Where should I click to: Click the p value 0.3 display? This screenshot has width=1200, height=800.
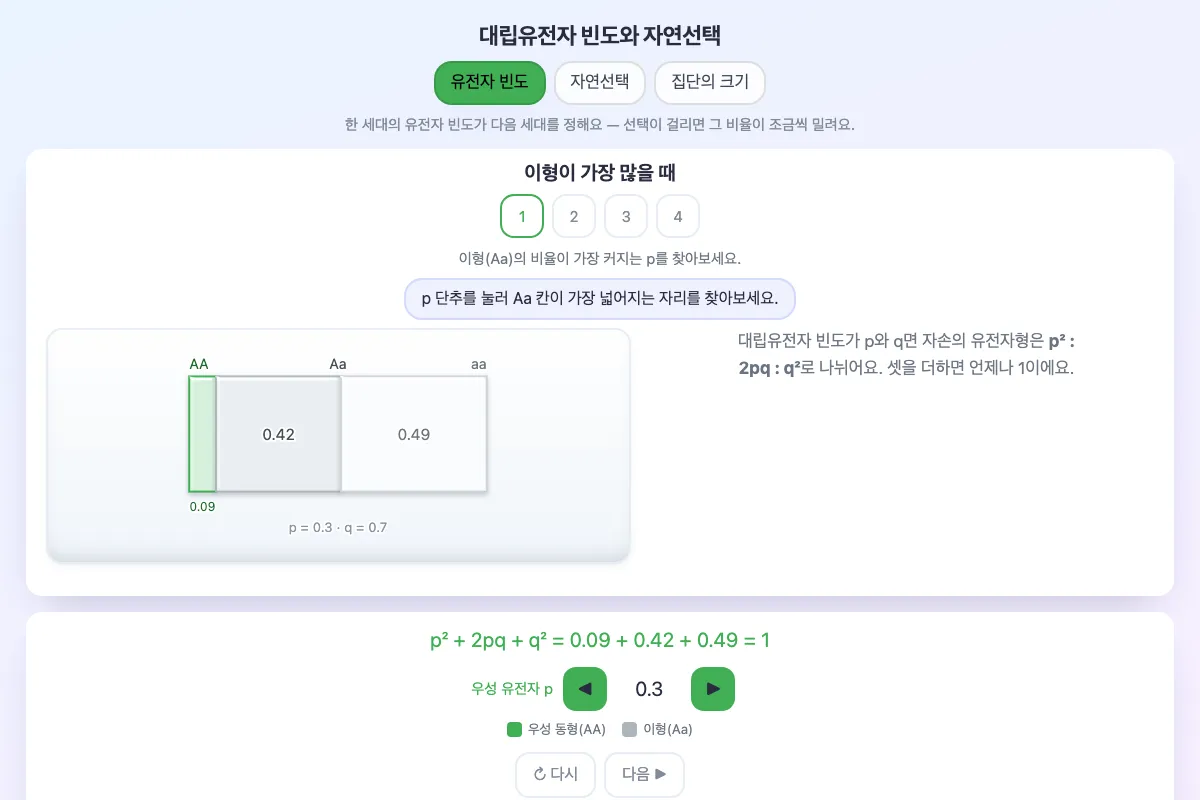(x=649, y=689)
